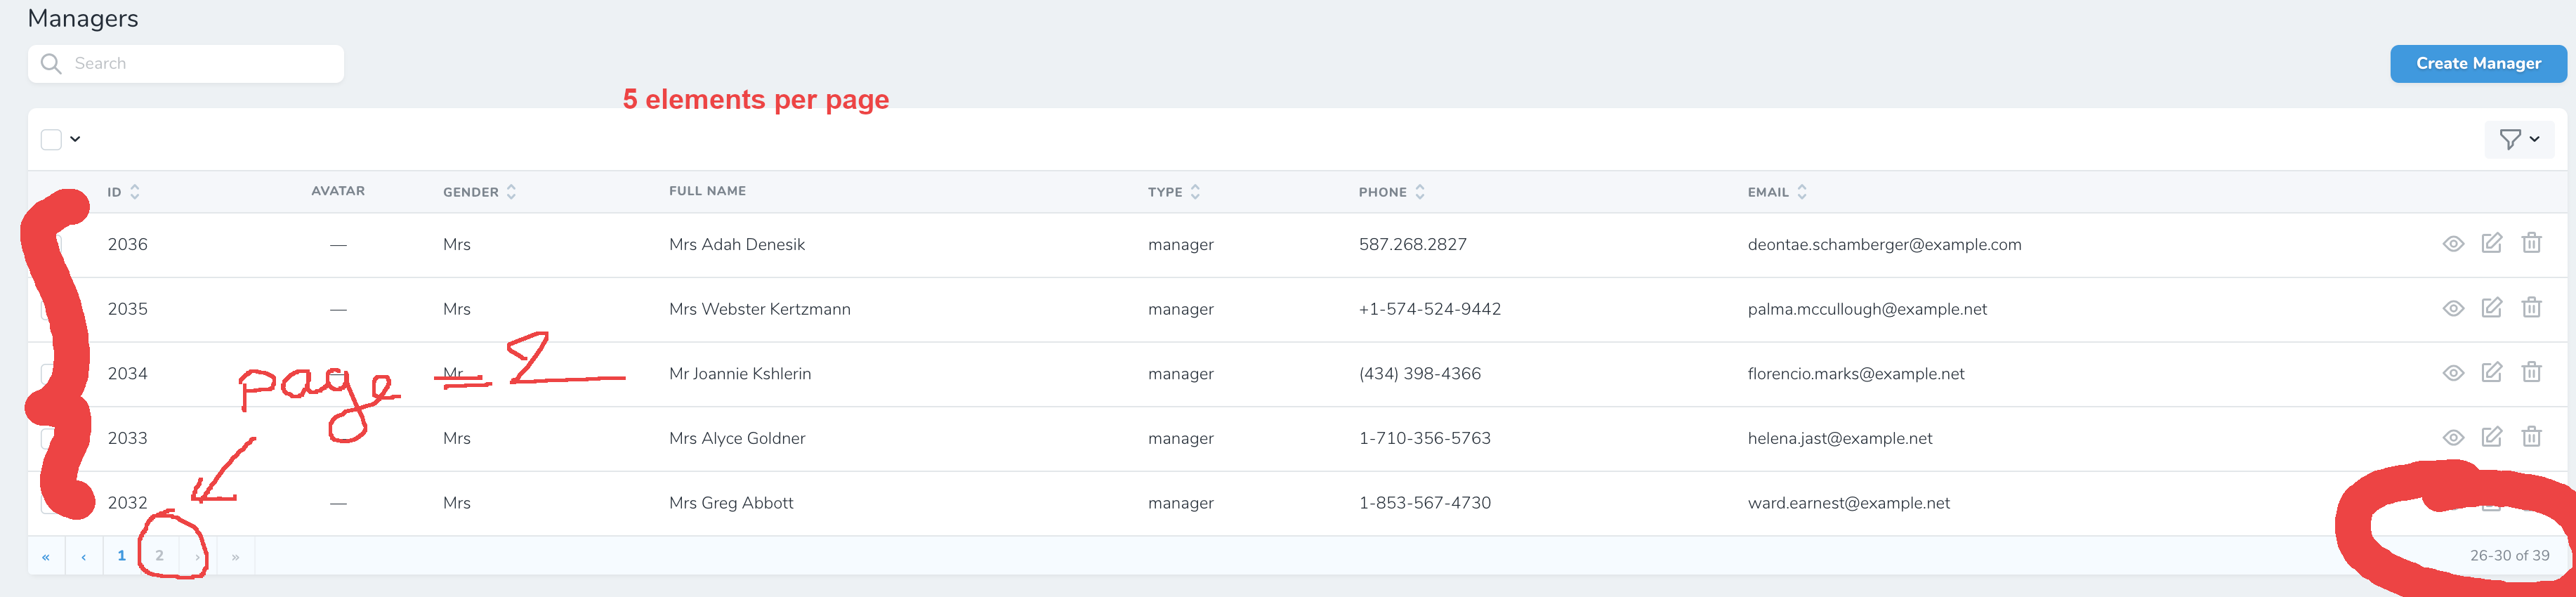Viewport: 2576px width, 597px height.
Task: Sort table by ID column
Action: (x=124, y=192)
